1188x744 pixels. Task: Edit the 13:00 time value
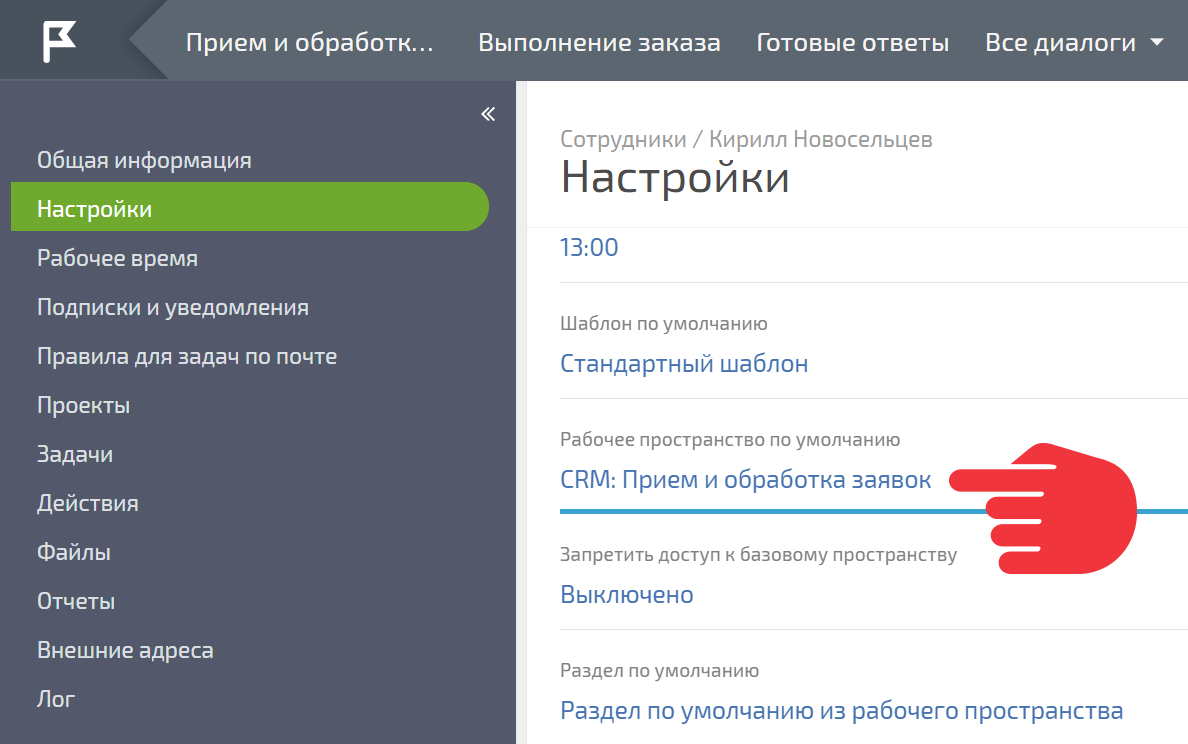[589, 248]
